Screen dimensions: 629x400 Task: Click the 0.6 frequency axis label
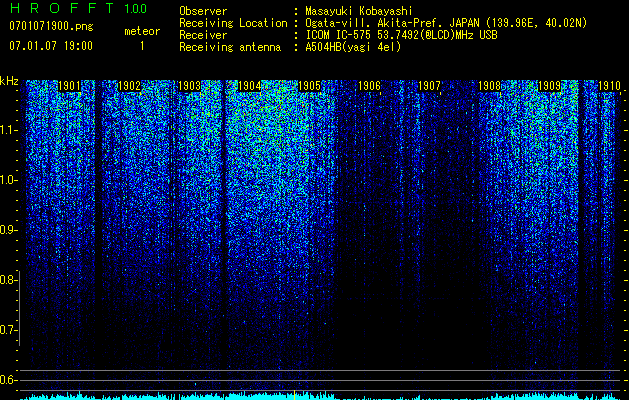(8, 380)
